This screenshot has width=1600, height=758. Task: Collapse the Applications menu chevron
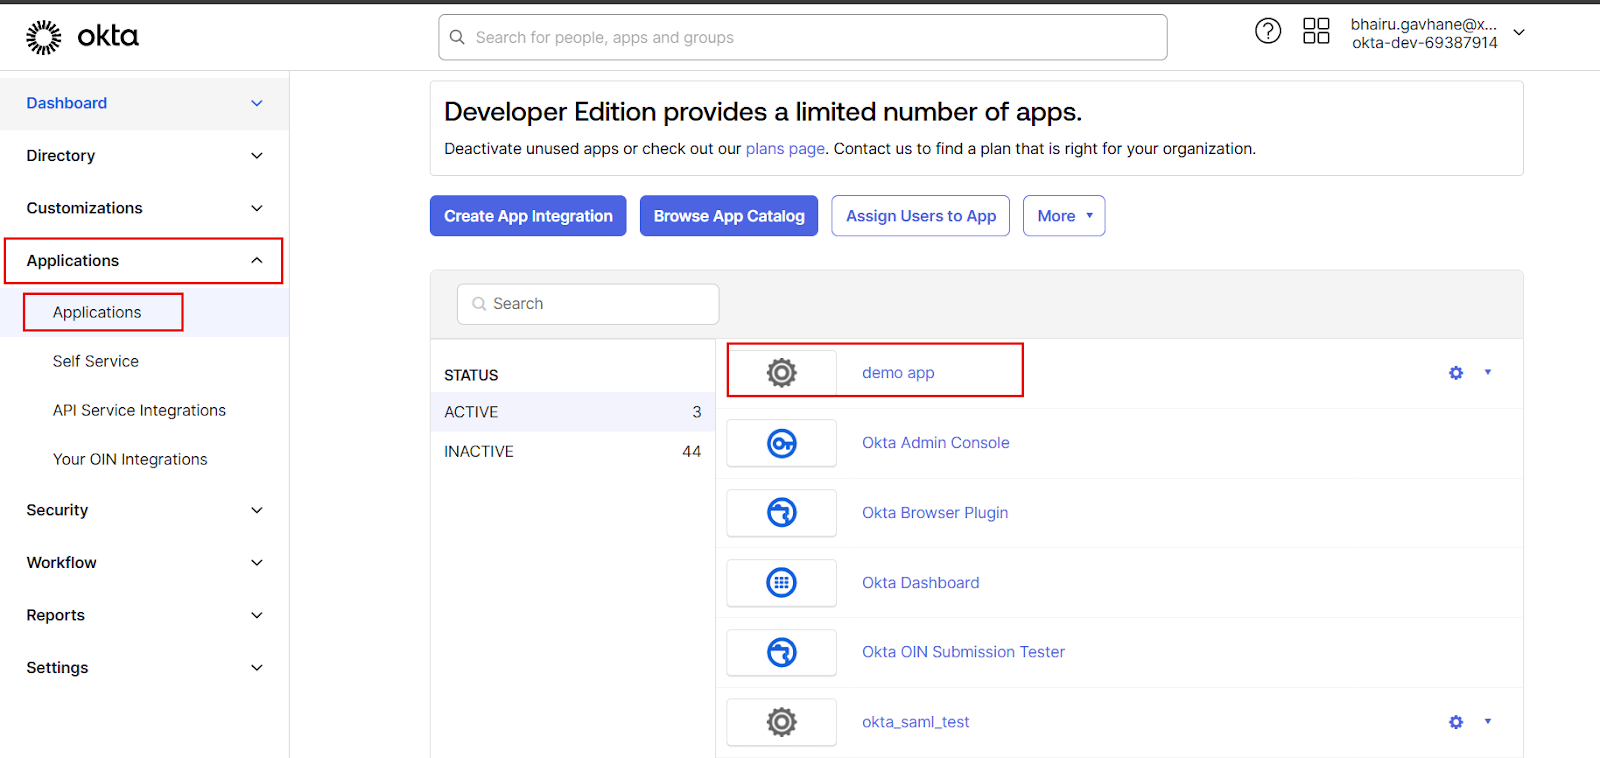[257, 260]
